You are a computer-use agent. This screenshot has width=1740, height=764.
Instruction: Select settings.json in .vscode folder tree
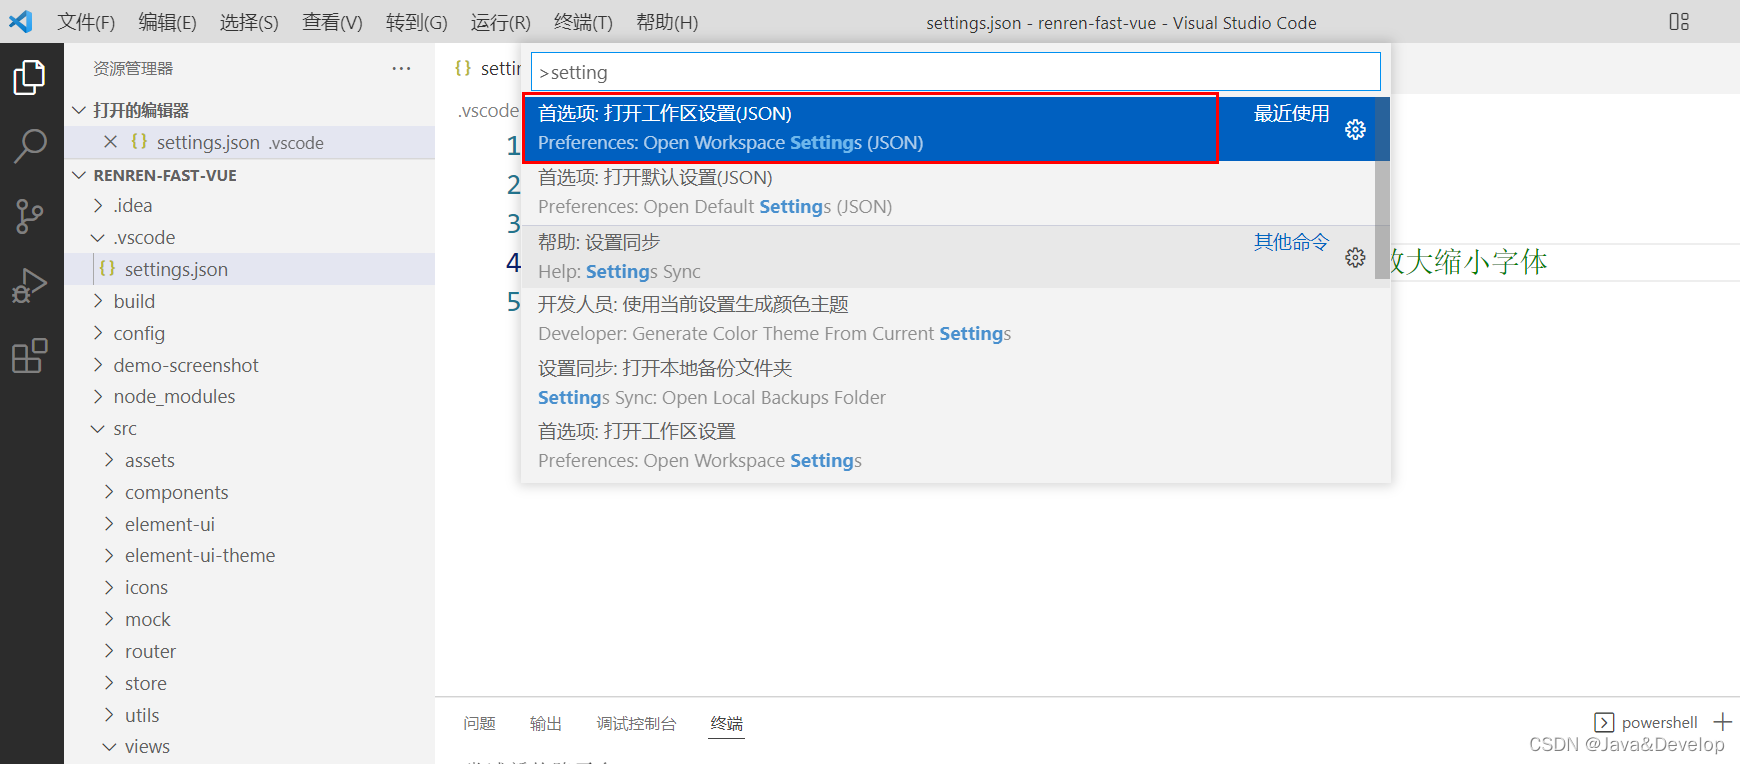(x=250, y=269)
